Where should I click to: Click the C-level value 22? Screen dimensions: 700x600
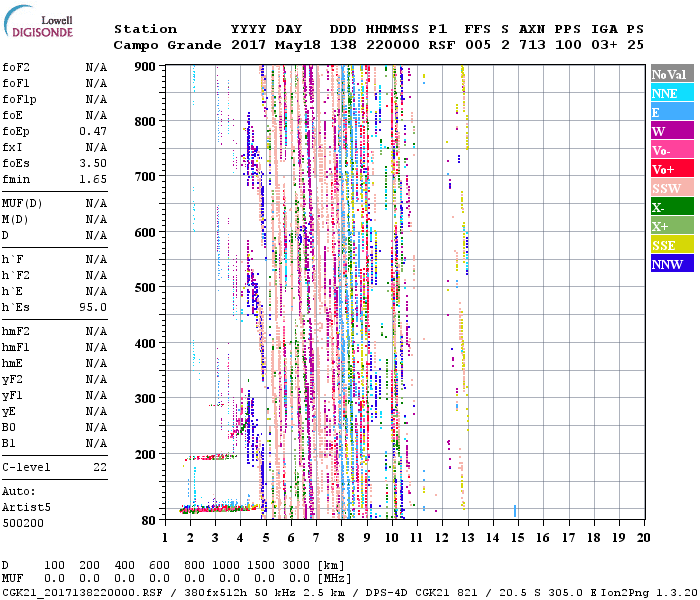[x=99, y=467]
